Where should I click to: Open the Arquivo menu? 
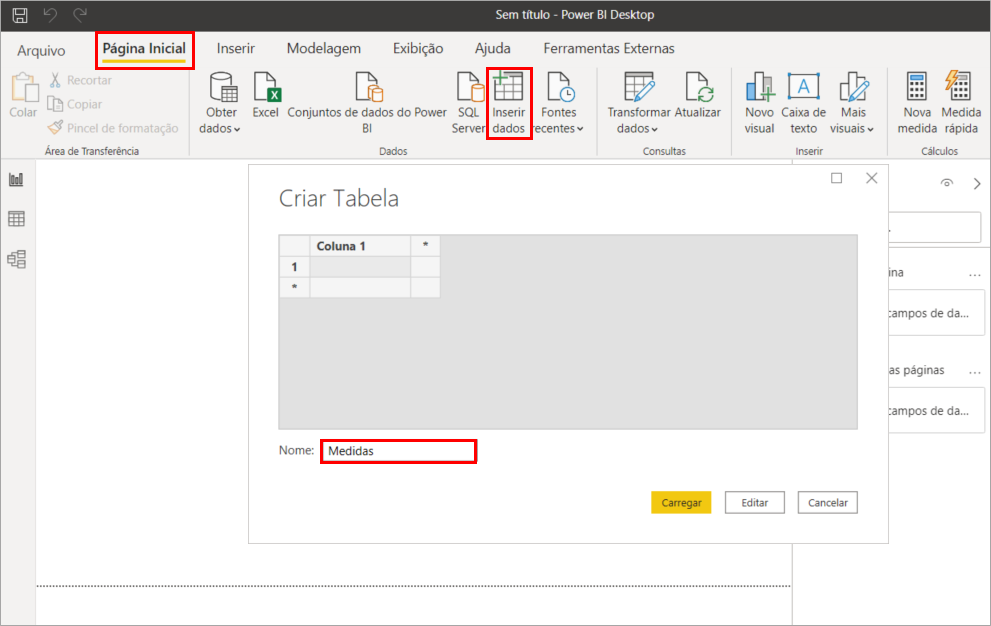(x=41, y=50)
